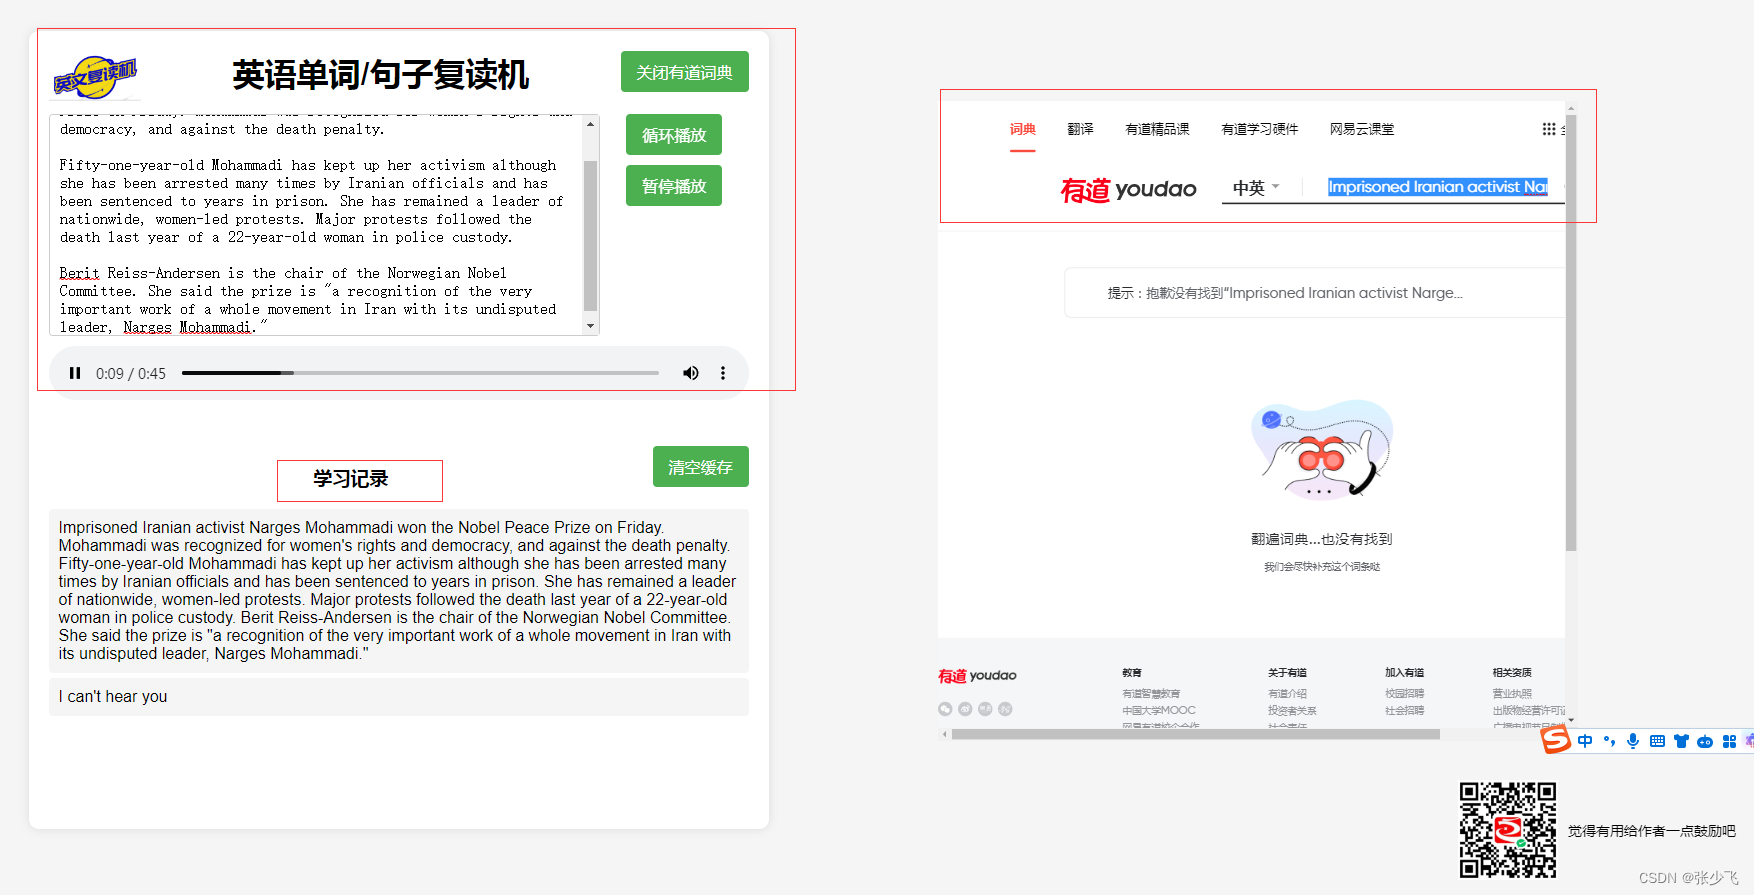1754x895 pixels.
Task: Switch to the 词典 tab
Action: (1022, 129)
